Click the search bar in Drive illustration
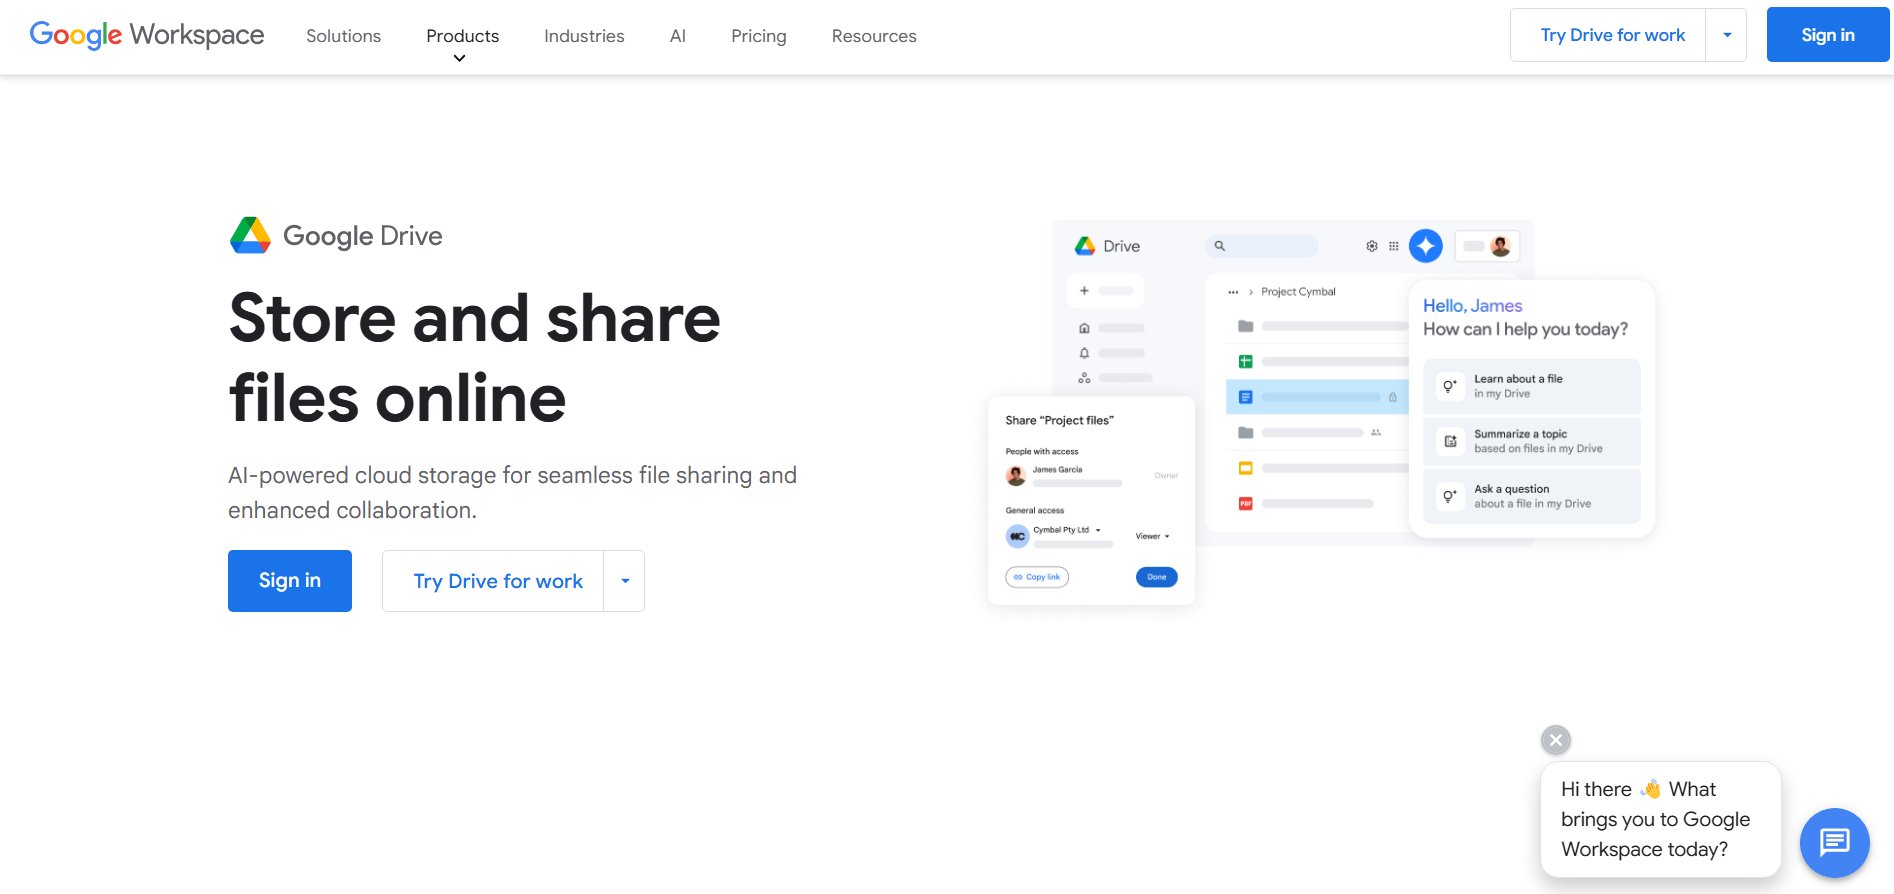Viewport: 1894px width, 894px height. point(1262,246)
